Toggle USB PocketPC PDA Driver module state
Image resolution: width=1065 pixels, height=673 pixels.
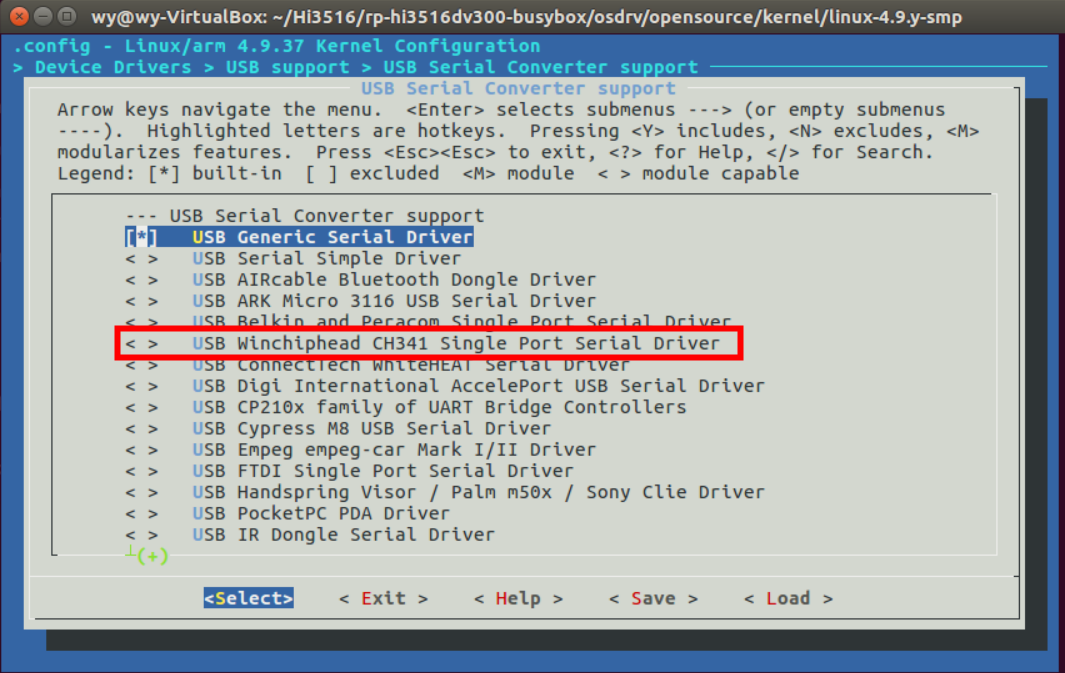pos(141,513)
